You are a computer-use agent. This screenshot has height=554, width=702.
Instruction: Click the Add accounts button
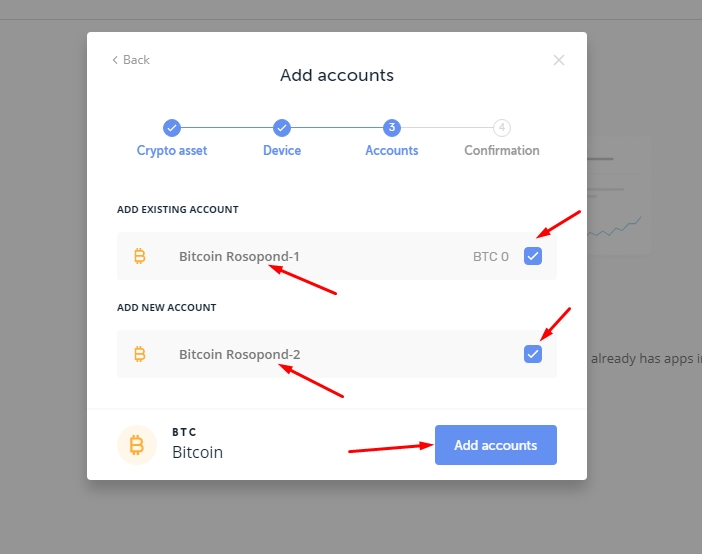tap(496, 445)
